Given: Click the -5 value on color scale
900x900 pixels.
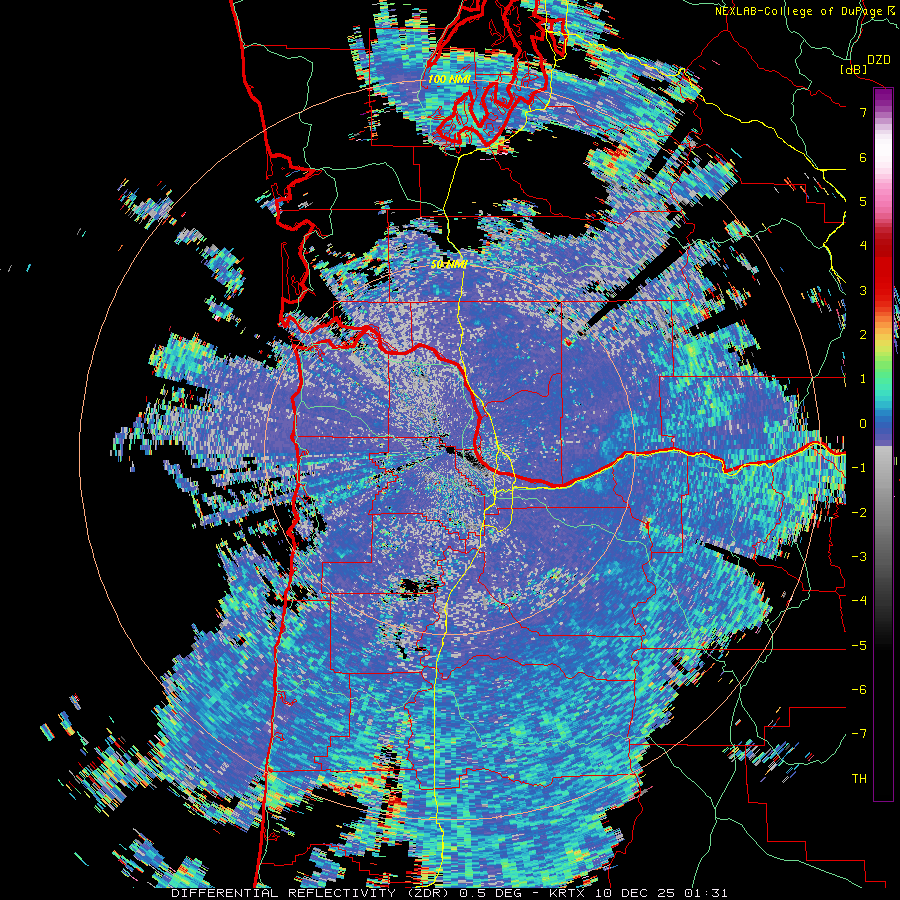Looking at the screenshot, I should 859,646.
